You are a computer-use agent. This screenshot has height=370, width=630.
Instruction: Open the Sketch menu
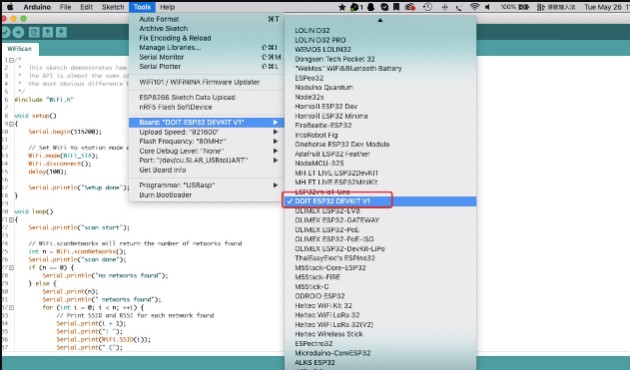[x=113, y=7]
